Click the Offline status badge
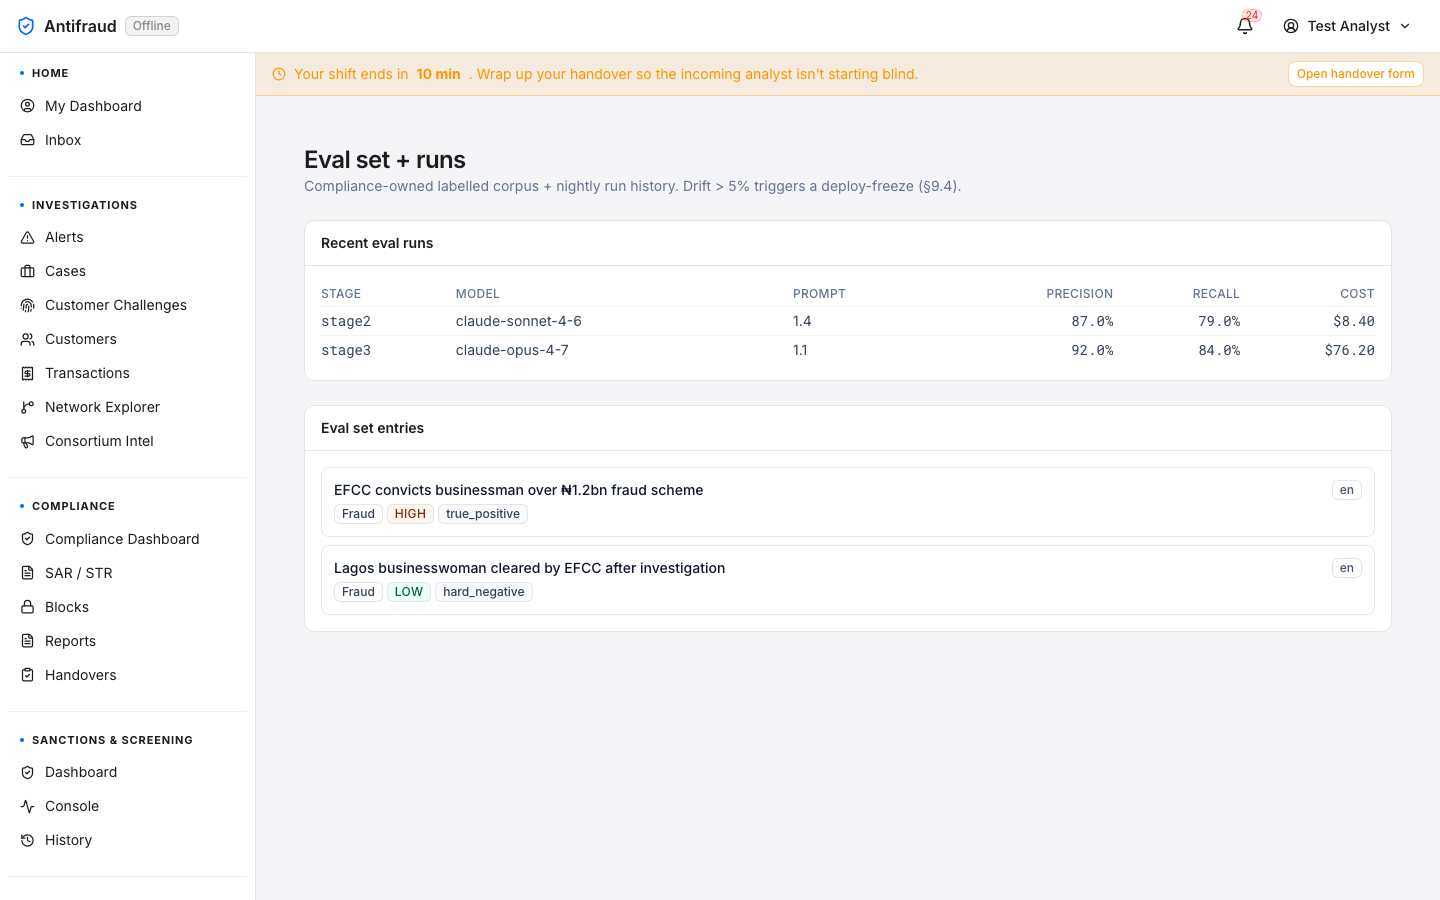The width and height of the screenshot is (1440, 900). (152, 26)
